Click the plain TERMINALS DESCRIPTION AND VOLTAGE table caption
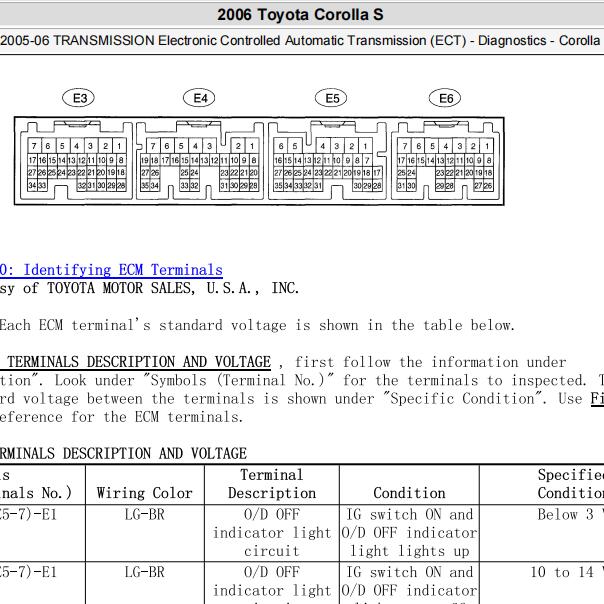The width and height of the screenshot is (604, 604). point(123,453)
